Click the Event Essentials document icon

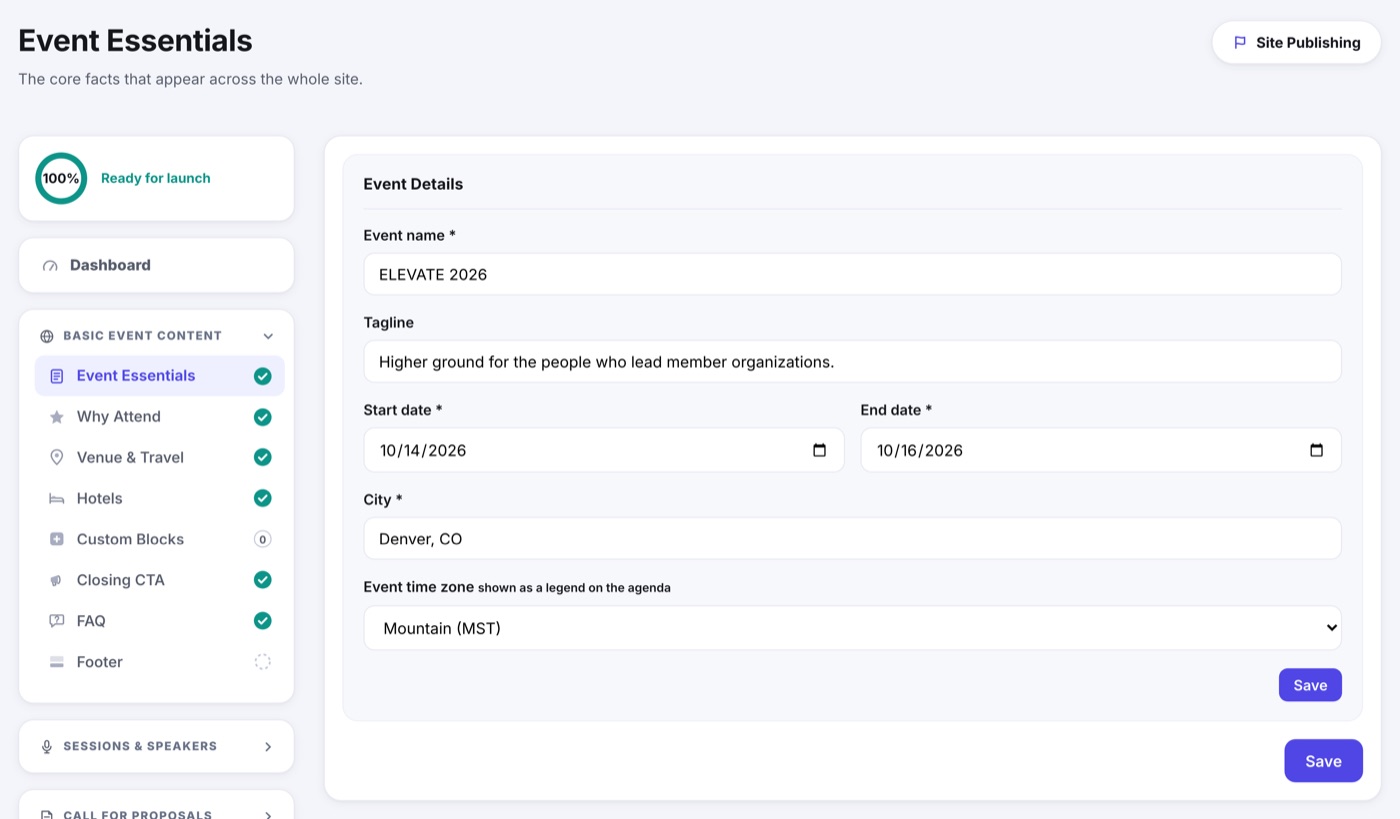click(57, 376)
